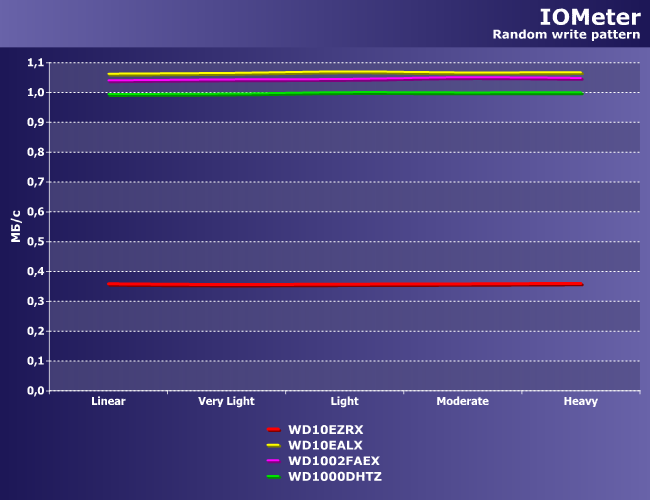The height and width of the screenshot is (500, 650).
Task: Click the 0,8 y-axis value
Action: tap(36, 152)
